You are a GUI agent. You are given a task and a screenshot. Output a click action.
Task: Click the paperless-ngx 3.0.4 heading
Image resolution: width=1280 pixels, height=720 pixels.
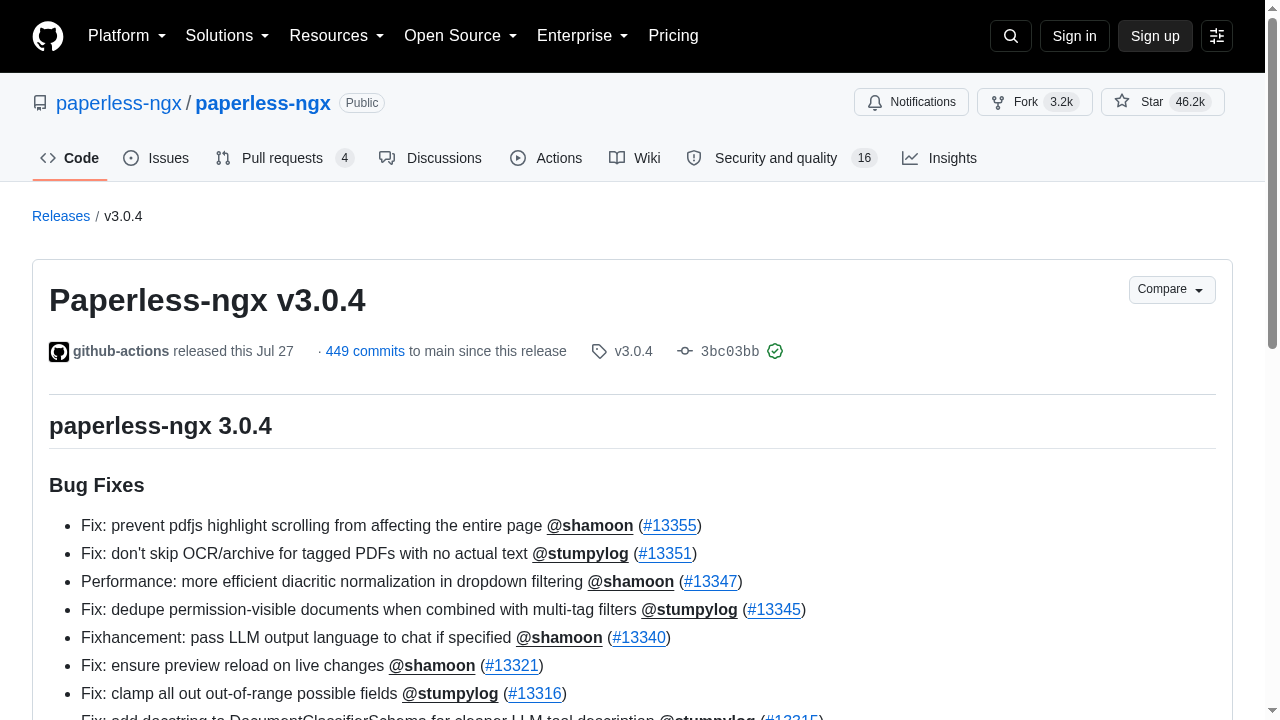160,426
